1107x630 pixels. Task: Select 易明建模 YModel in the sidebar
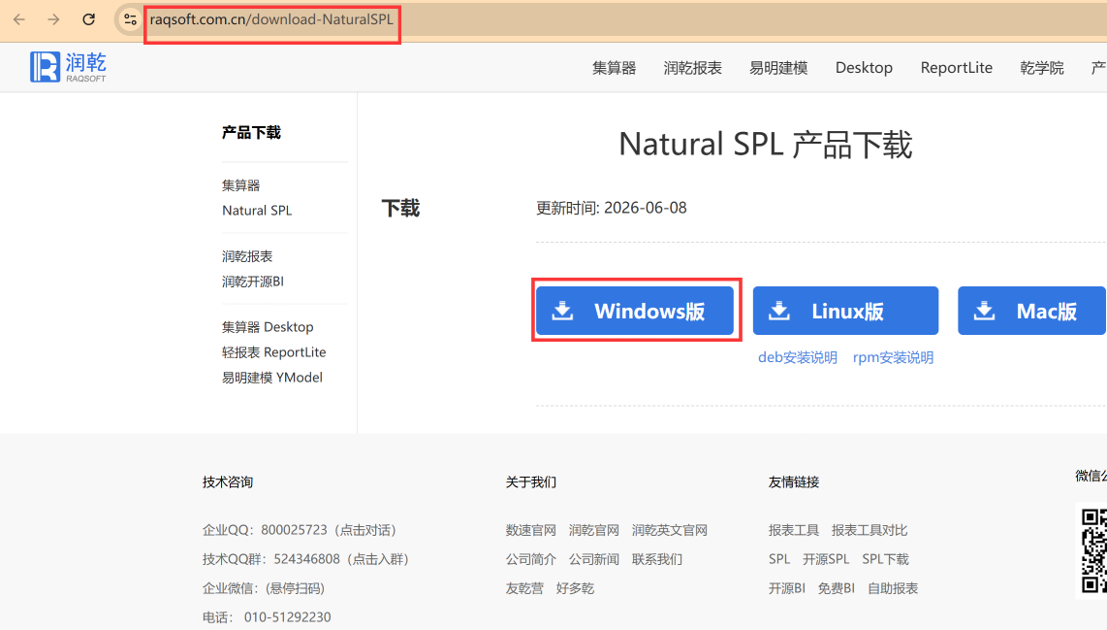[x=272, y=378]
